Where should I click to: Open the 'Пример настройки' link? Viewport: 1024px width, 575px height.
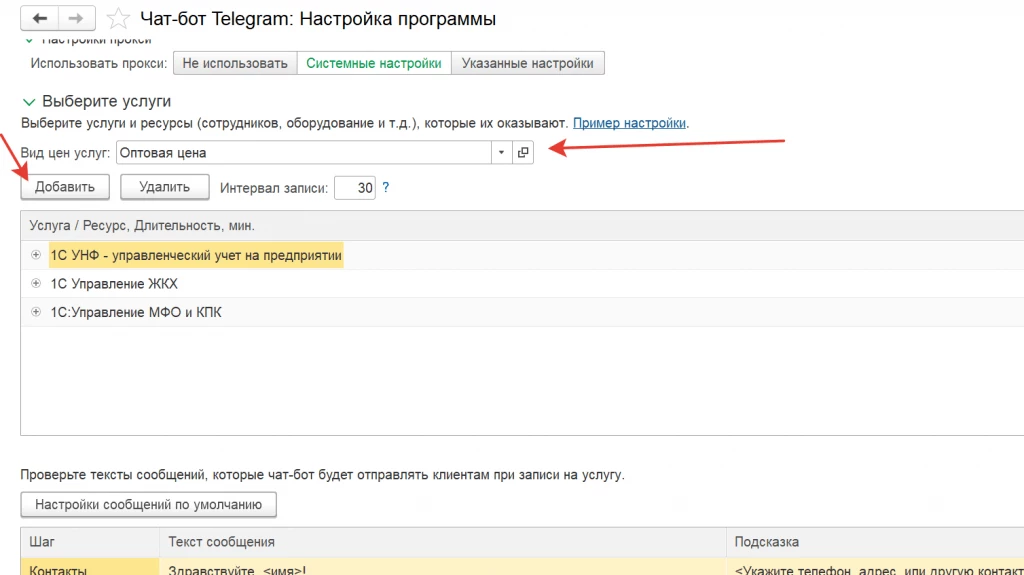click(x=630, y=123)
